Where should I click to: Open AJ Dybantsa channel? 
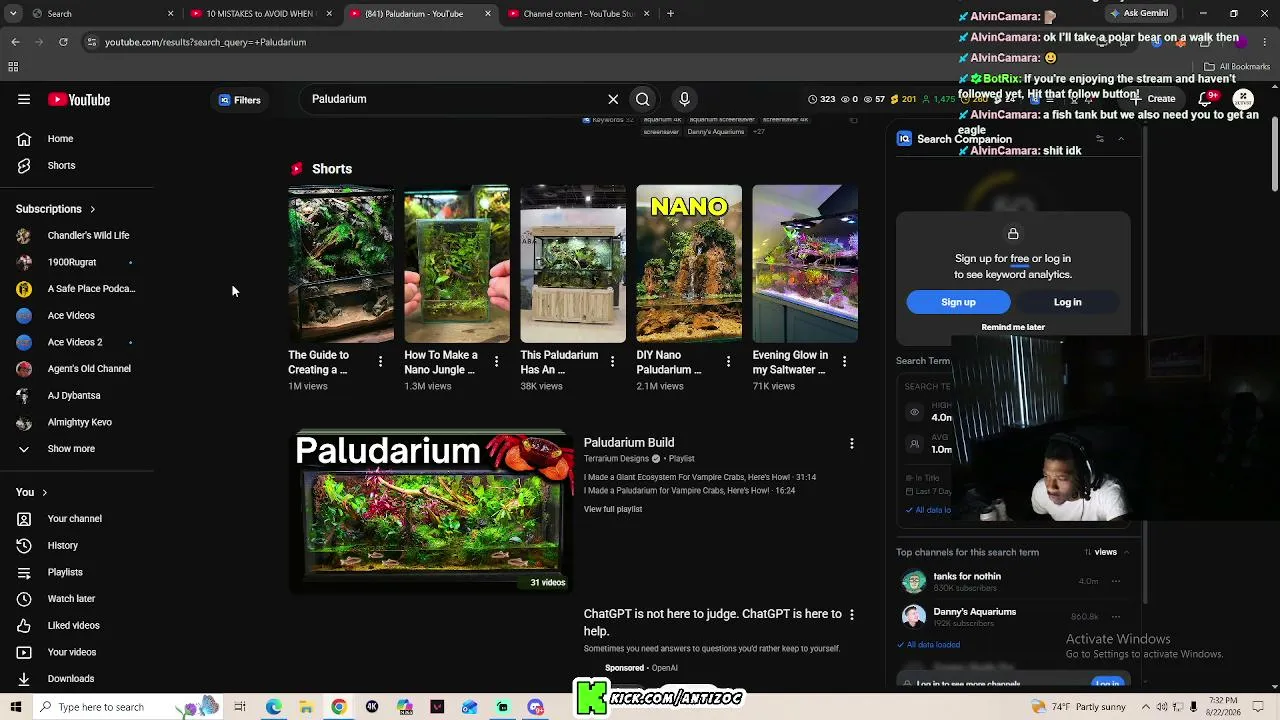[x=77, y=395]
